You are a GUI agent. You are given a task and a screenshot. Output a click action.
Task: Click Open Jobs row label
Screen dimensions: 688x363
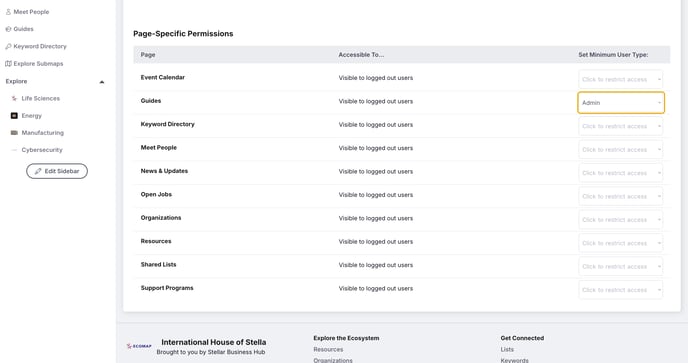(x=156, y=194)
